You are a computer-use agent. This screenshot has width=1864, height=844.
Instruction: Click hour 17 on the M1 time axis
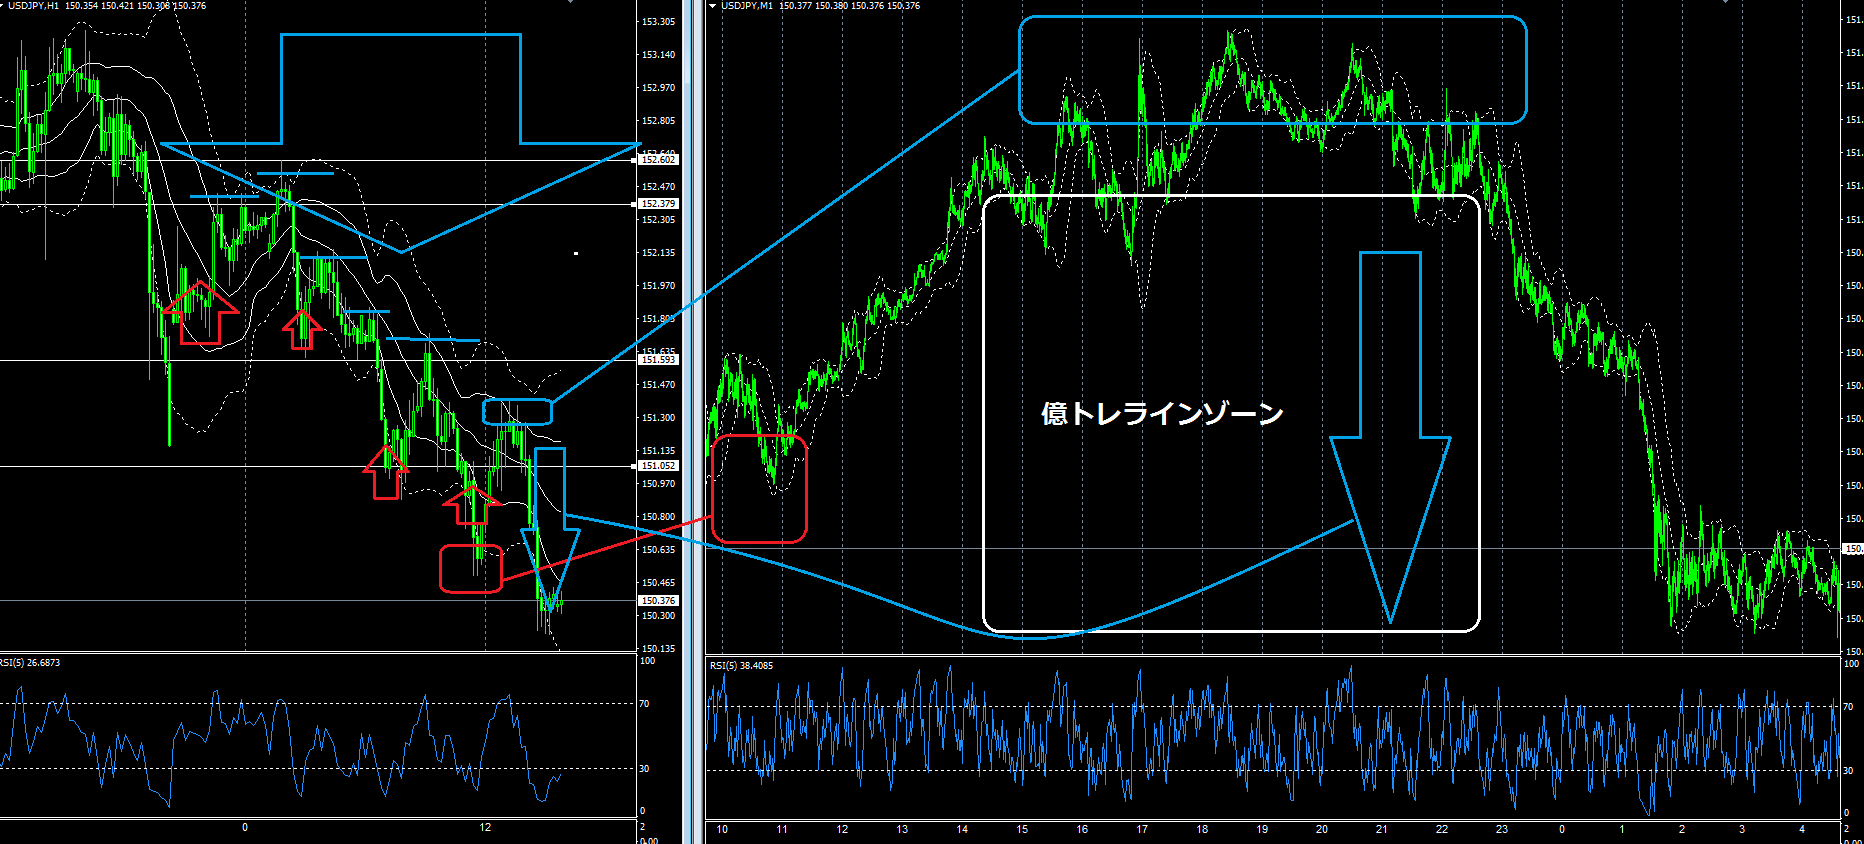(1142, 830)
